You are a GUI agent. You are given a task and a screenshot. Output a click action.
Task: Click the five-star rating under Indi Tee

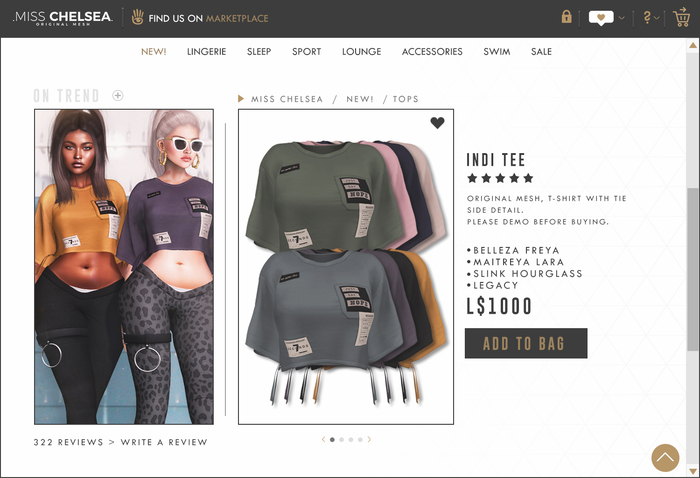click(x=500, y=179)
